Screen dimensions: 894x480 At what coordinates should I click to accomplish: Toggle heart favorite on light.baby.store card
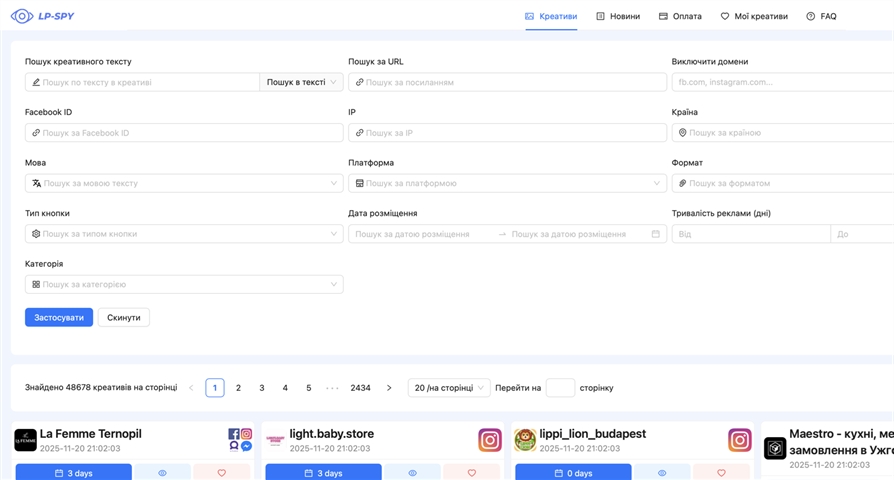(x=472, y=473)
